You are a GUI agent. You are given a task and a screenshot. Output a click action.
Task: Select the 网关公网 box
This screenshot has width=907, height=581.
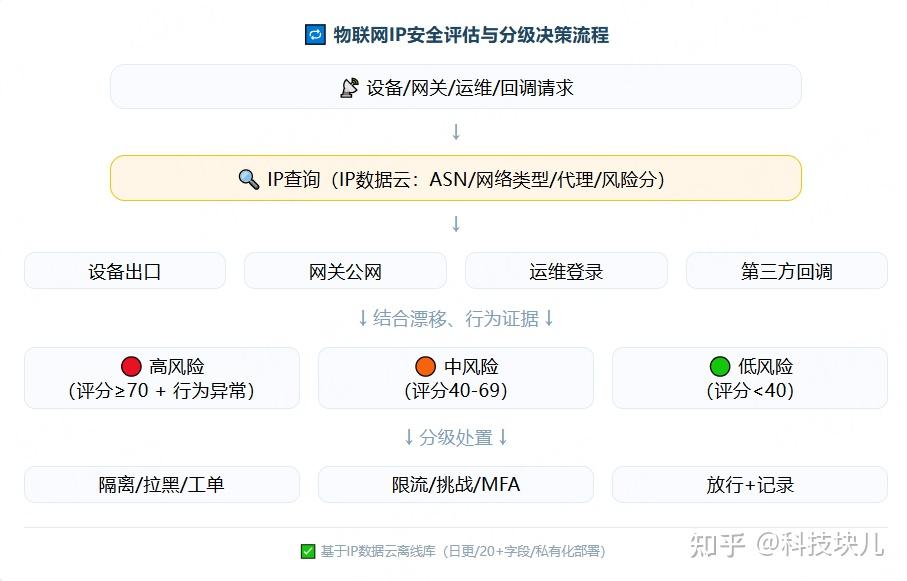(345, 271)
